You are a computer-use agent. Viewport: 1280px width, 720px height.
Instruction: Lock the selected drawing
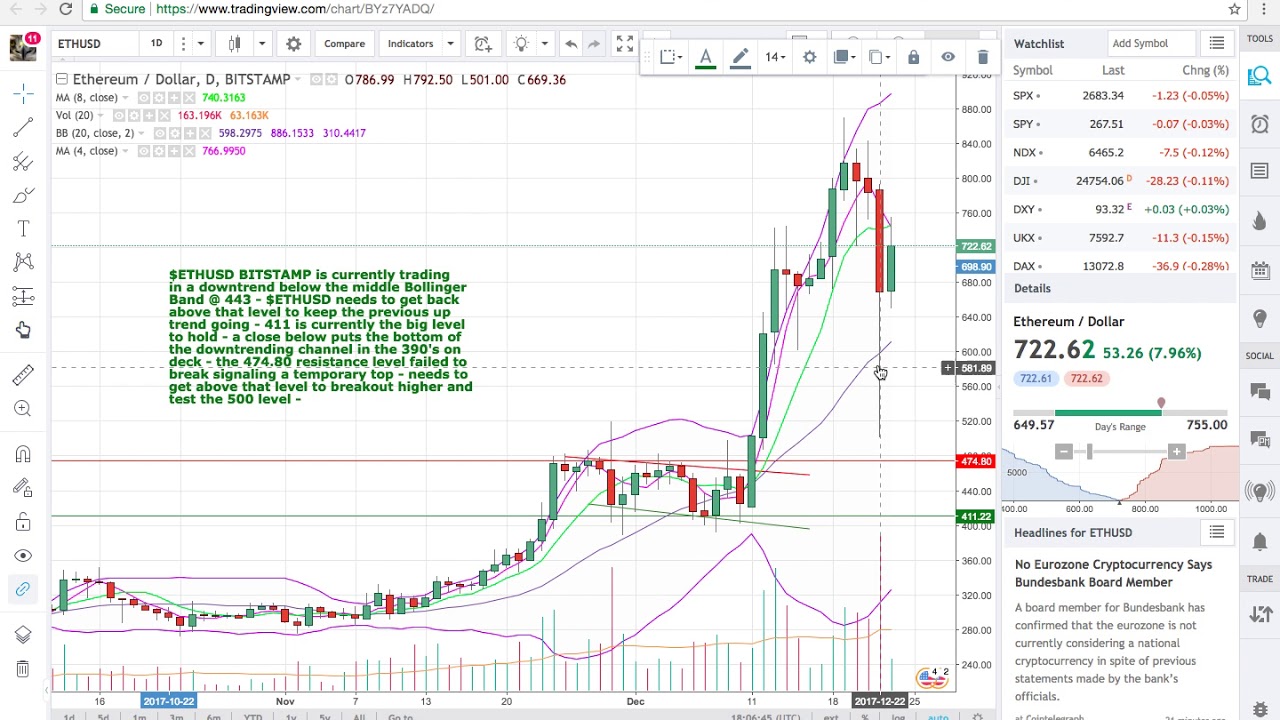(x=913, y=57)
